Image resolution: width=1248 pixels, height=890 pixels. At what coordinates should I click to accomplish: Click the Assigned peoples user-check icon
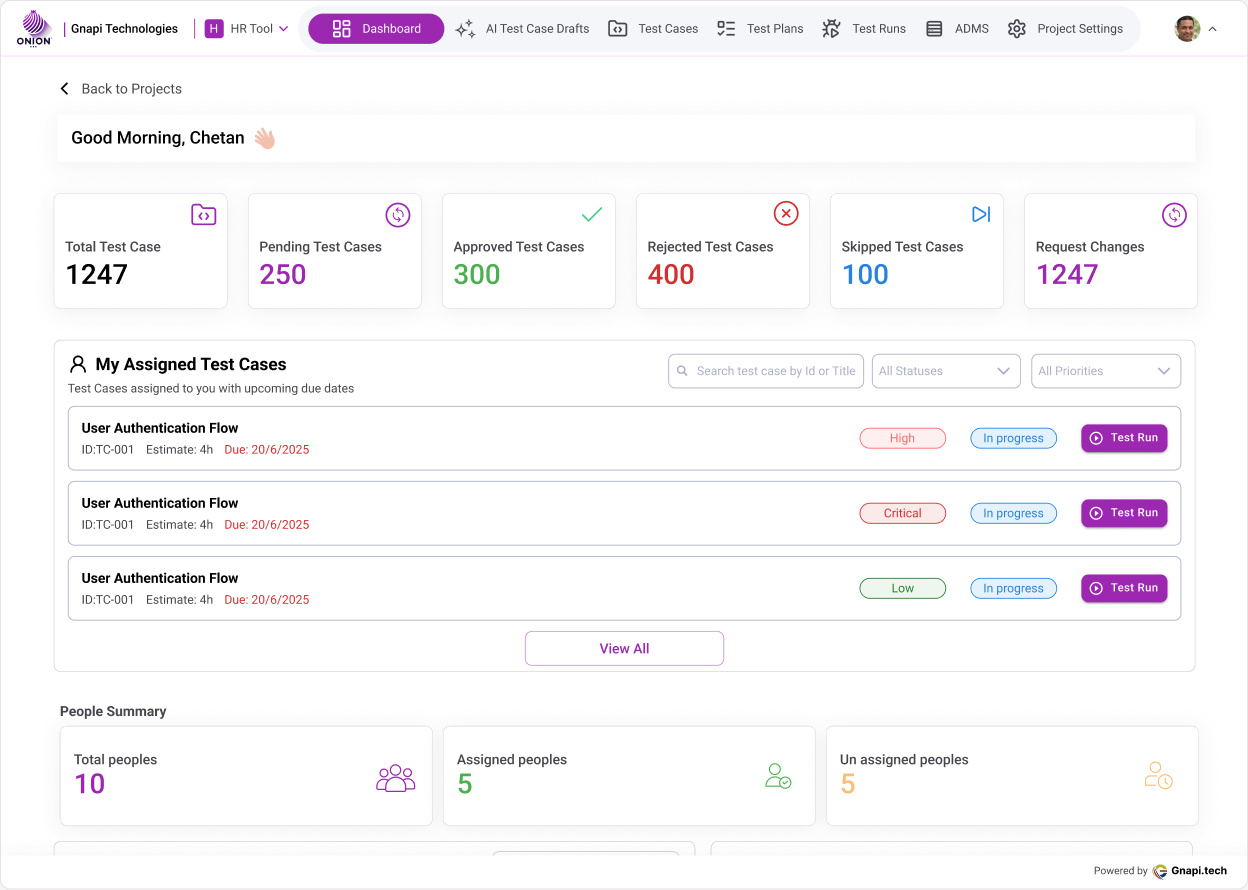[x=777, y=776]
